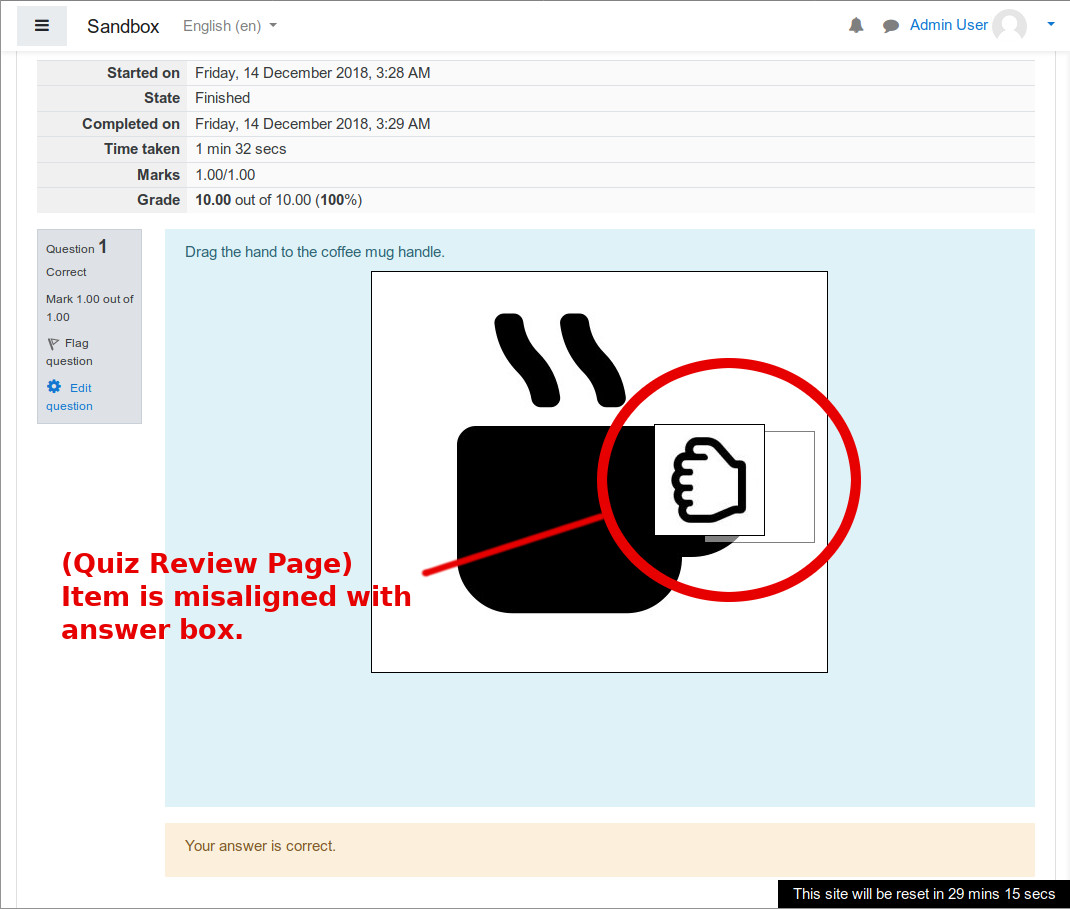The image size is (1070, 909).
Task: Click the "1 min 32 secs" time taken value
Action: point(240,149)
